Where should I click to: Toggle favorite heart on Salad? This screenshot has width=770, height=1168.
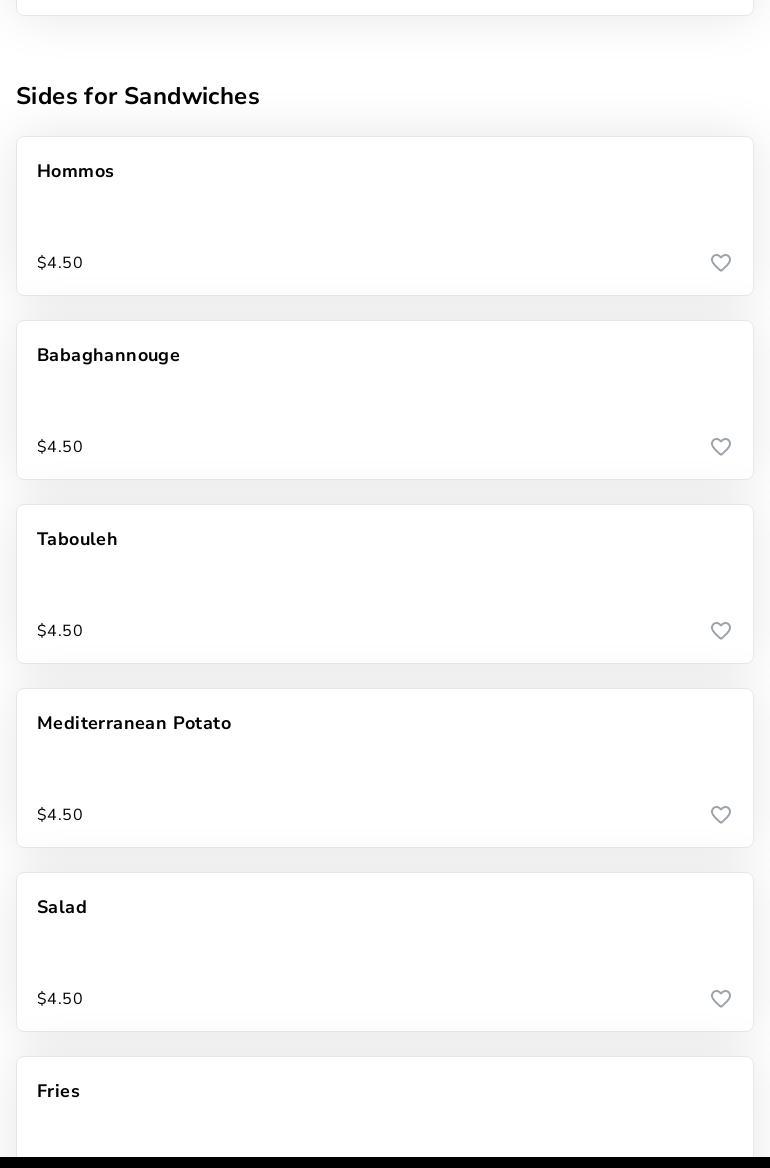(x=721, y=999)
